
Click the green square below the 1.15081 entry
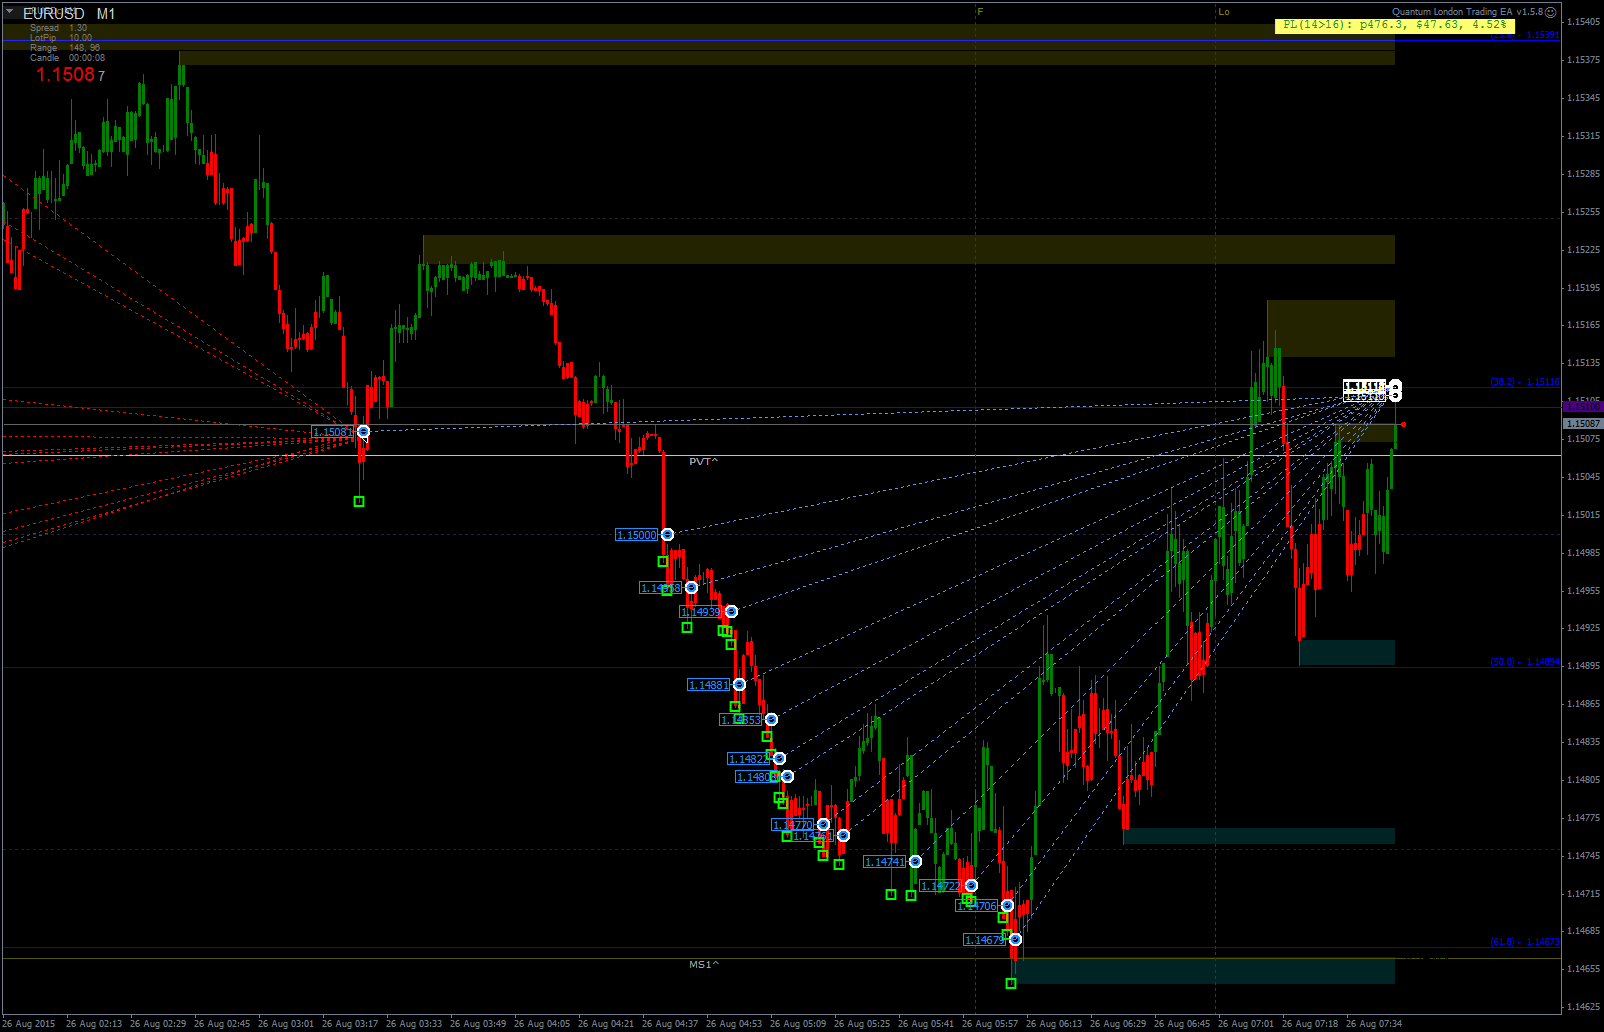click(x=359, y=502)
